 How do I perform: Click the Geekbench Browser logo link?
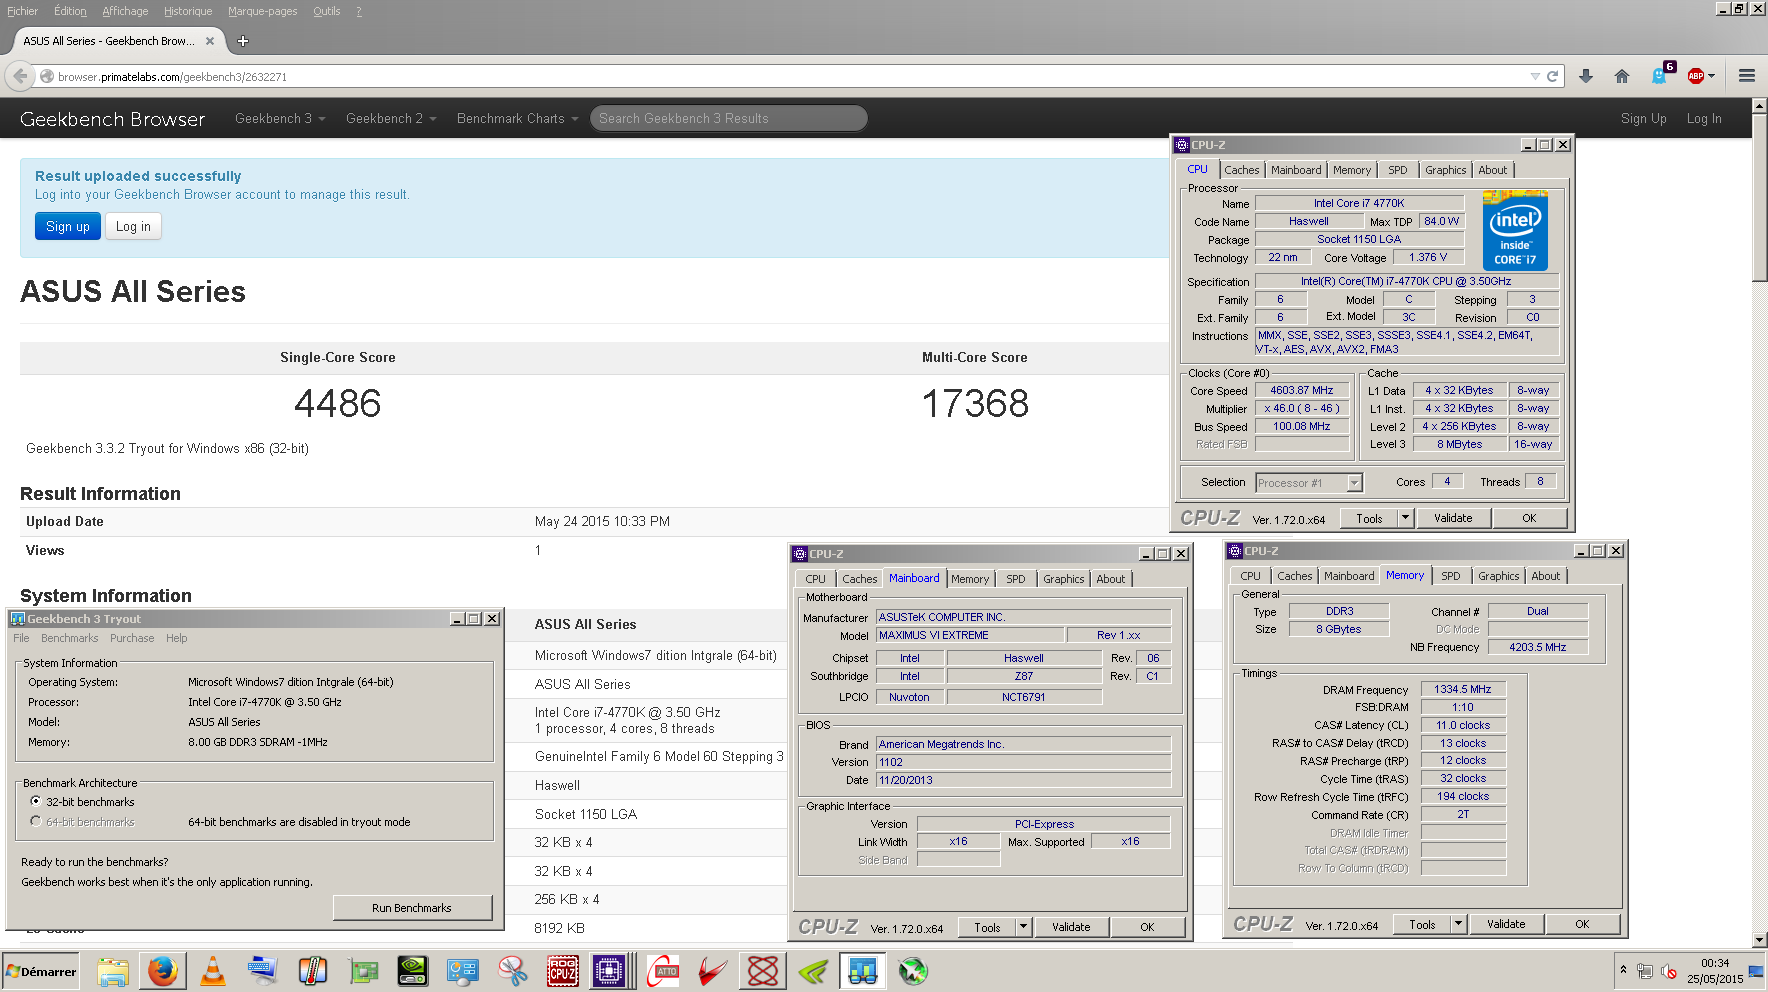[112, 119]
